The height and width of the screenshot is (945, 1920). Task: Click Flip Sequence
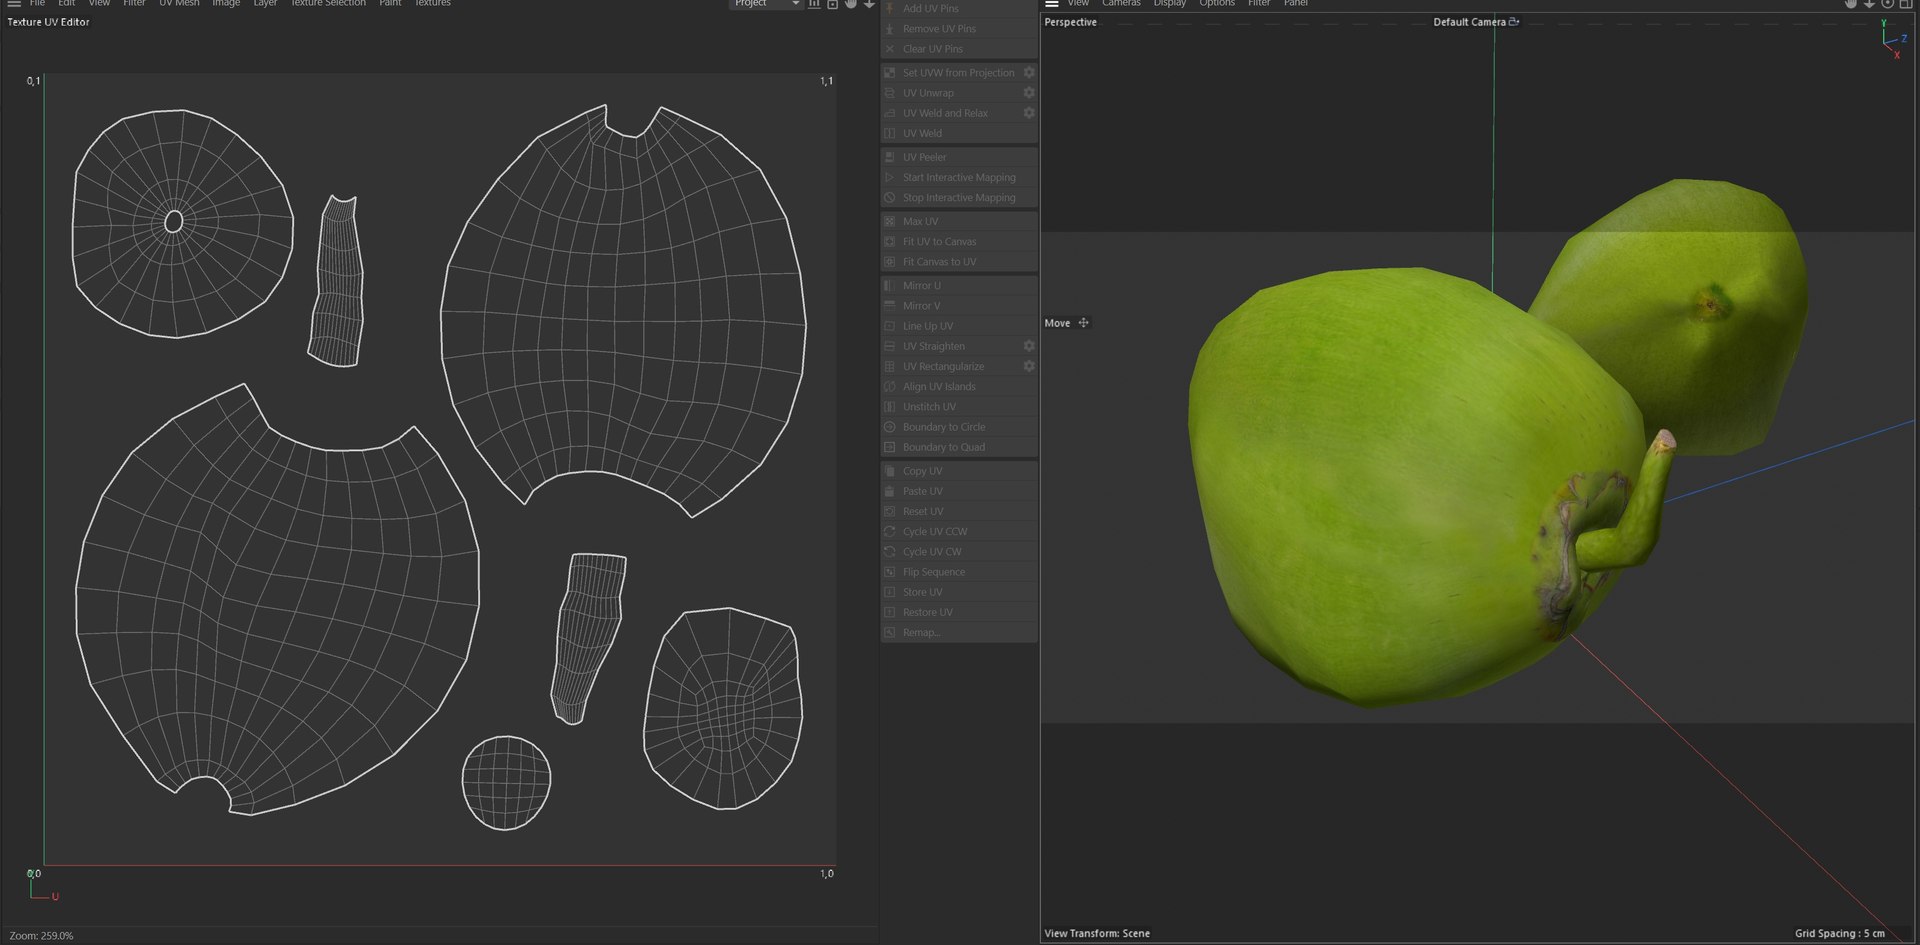(959, 572)
